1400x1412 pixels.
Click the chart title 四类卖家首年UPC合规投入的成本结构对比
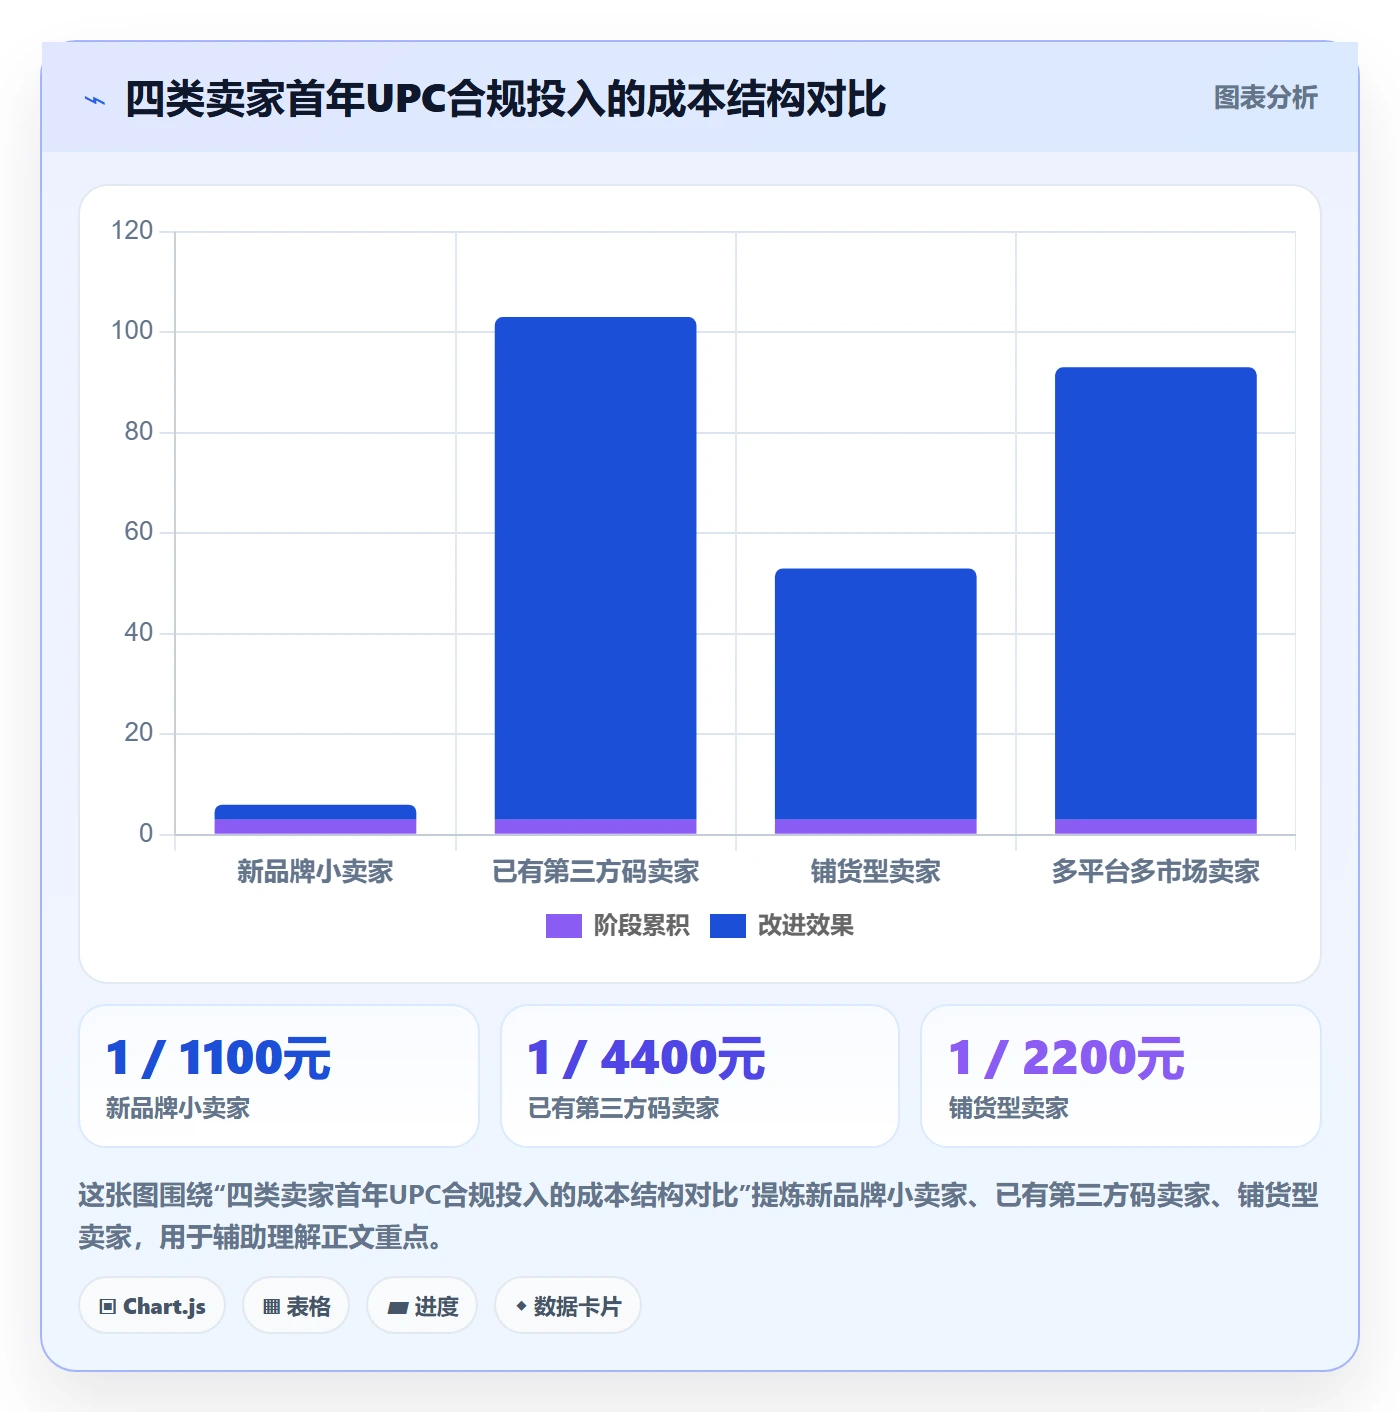[x=505, y=99]
